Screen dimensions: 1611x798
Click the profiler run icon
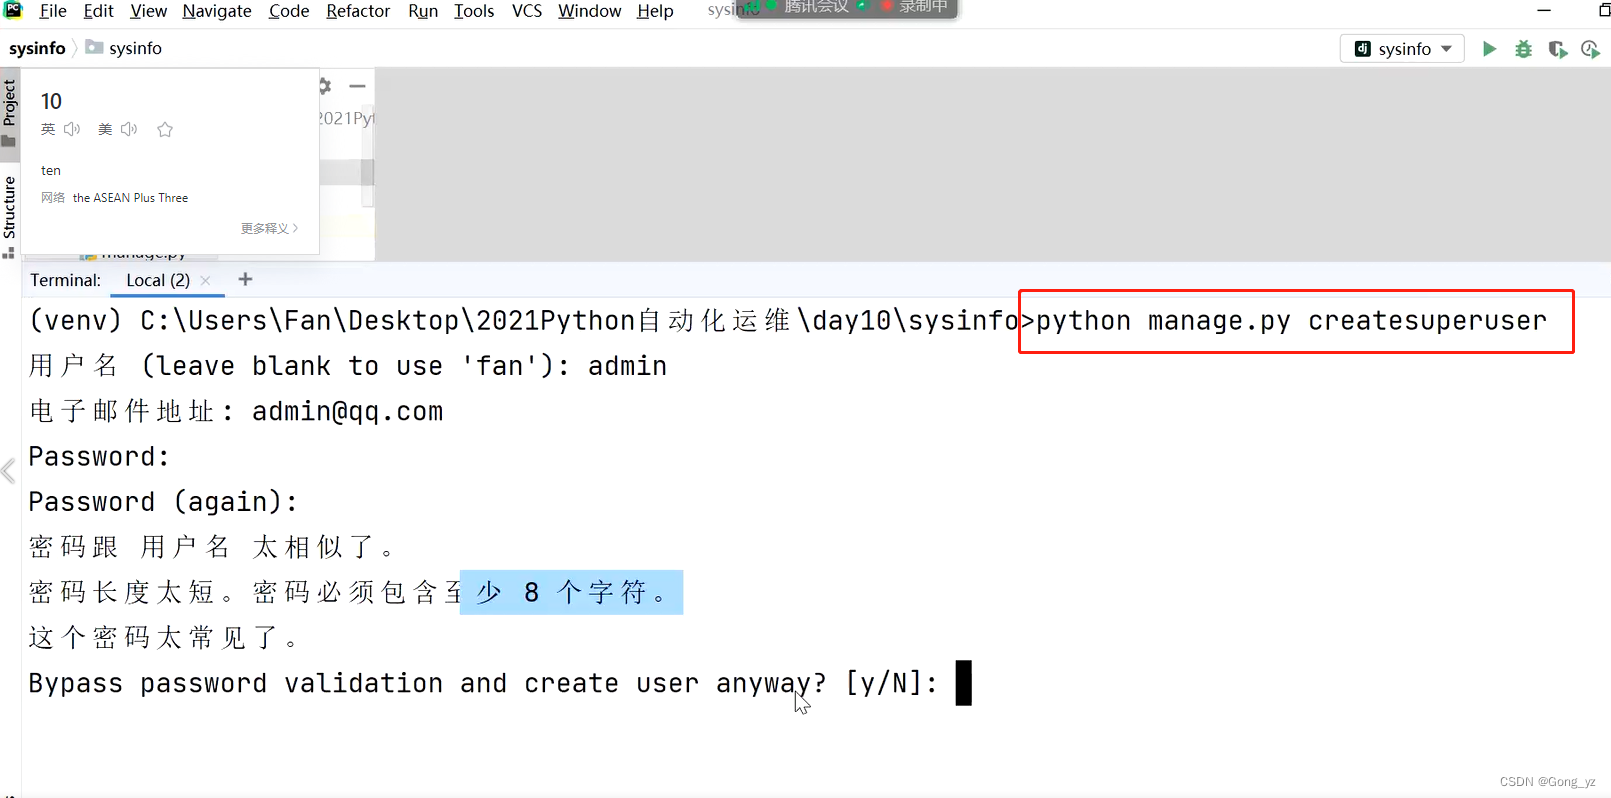[1590, 49]
